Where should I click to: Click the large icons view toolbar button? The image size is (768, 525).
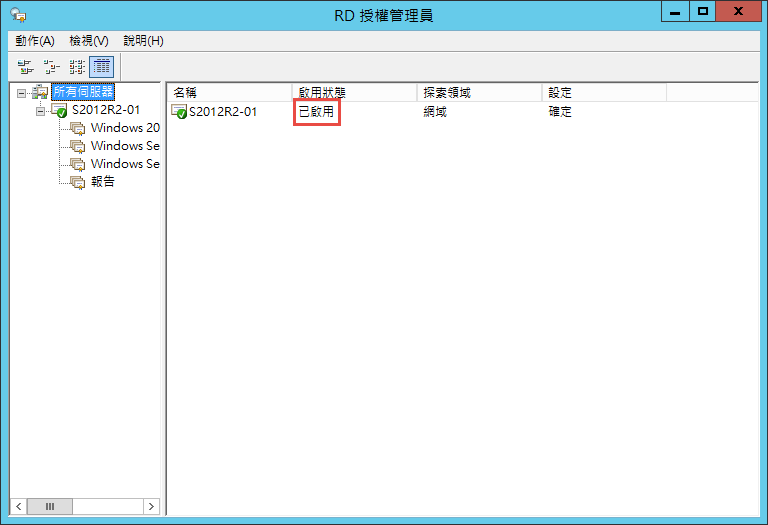pos(25,67)
